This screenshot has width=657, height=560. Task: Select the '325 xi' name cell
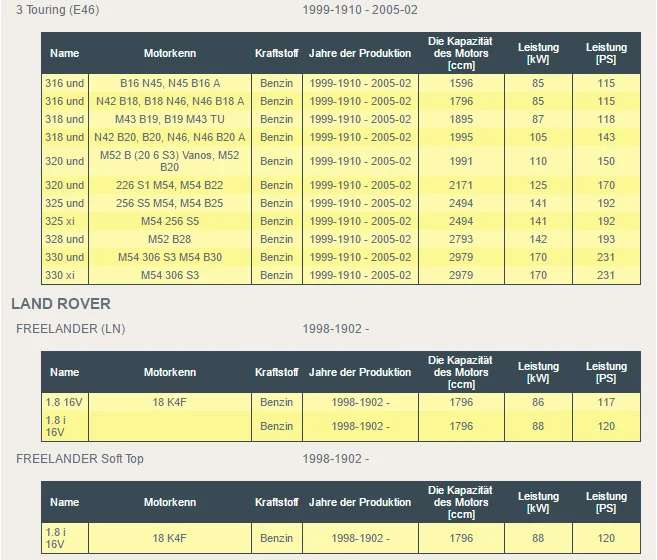click(x=60, y=221)
